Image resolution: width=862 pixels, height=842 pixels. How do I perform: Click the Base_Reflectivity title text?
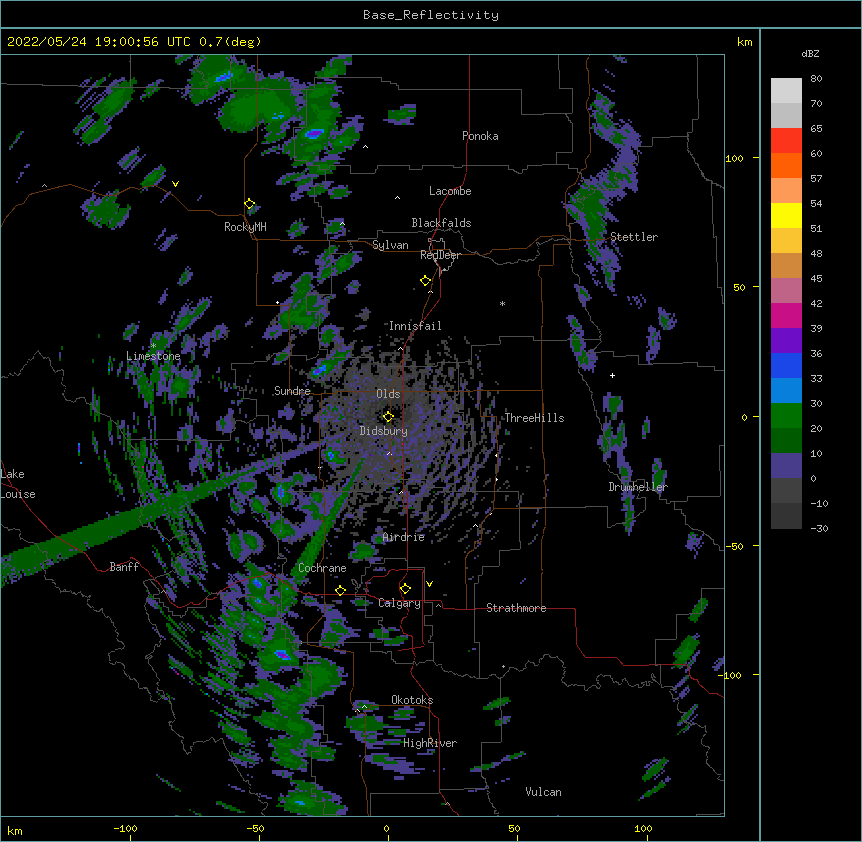click(431, 15)
